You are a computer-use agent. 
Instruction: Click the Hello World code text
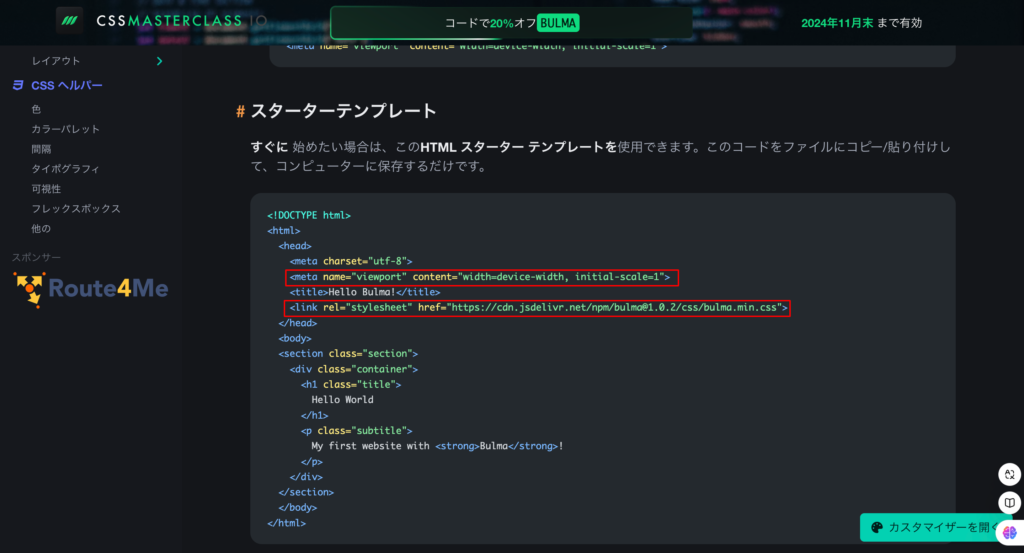pyautogui.click(x=342, y=400)
